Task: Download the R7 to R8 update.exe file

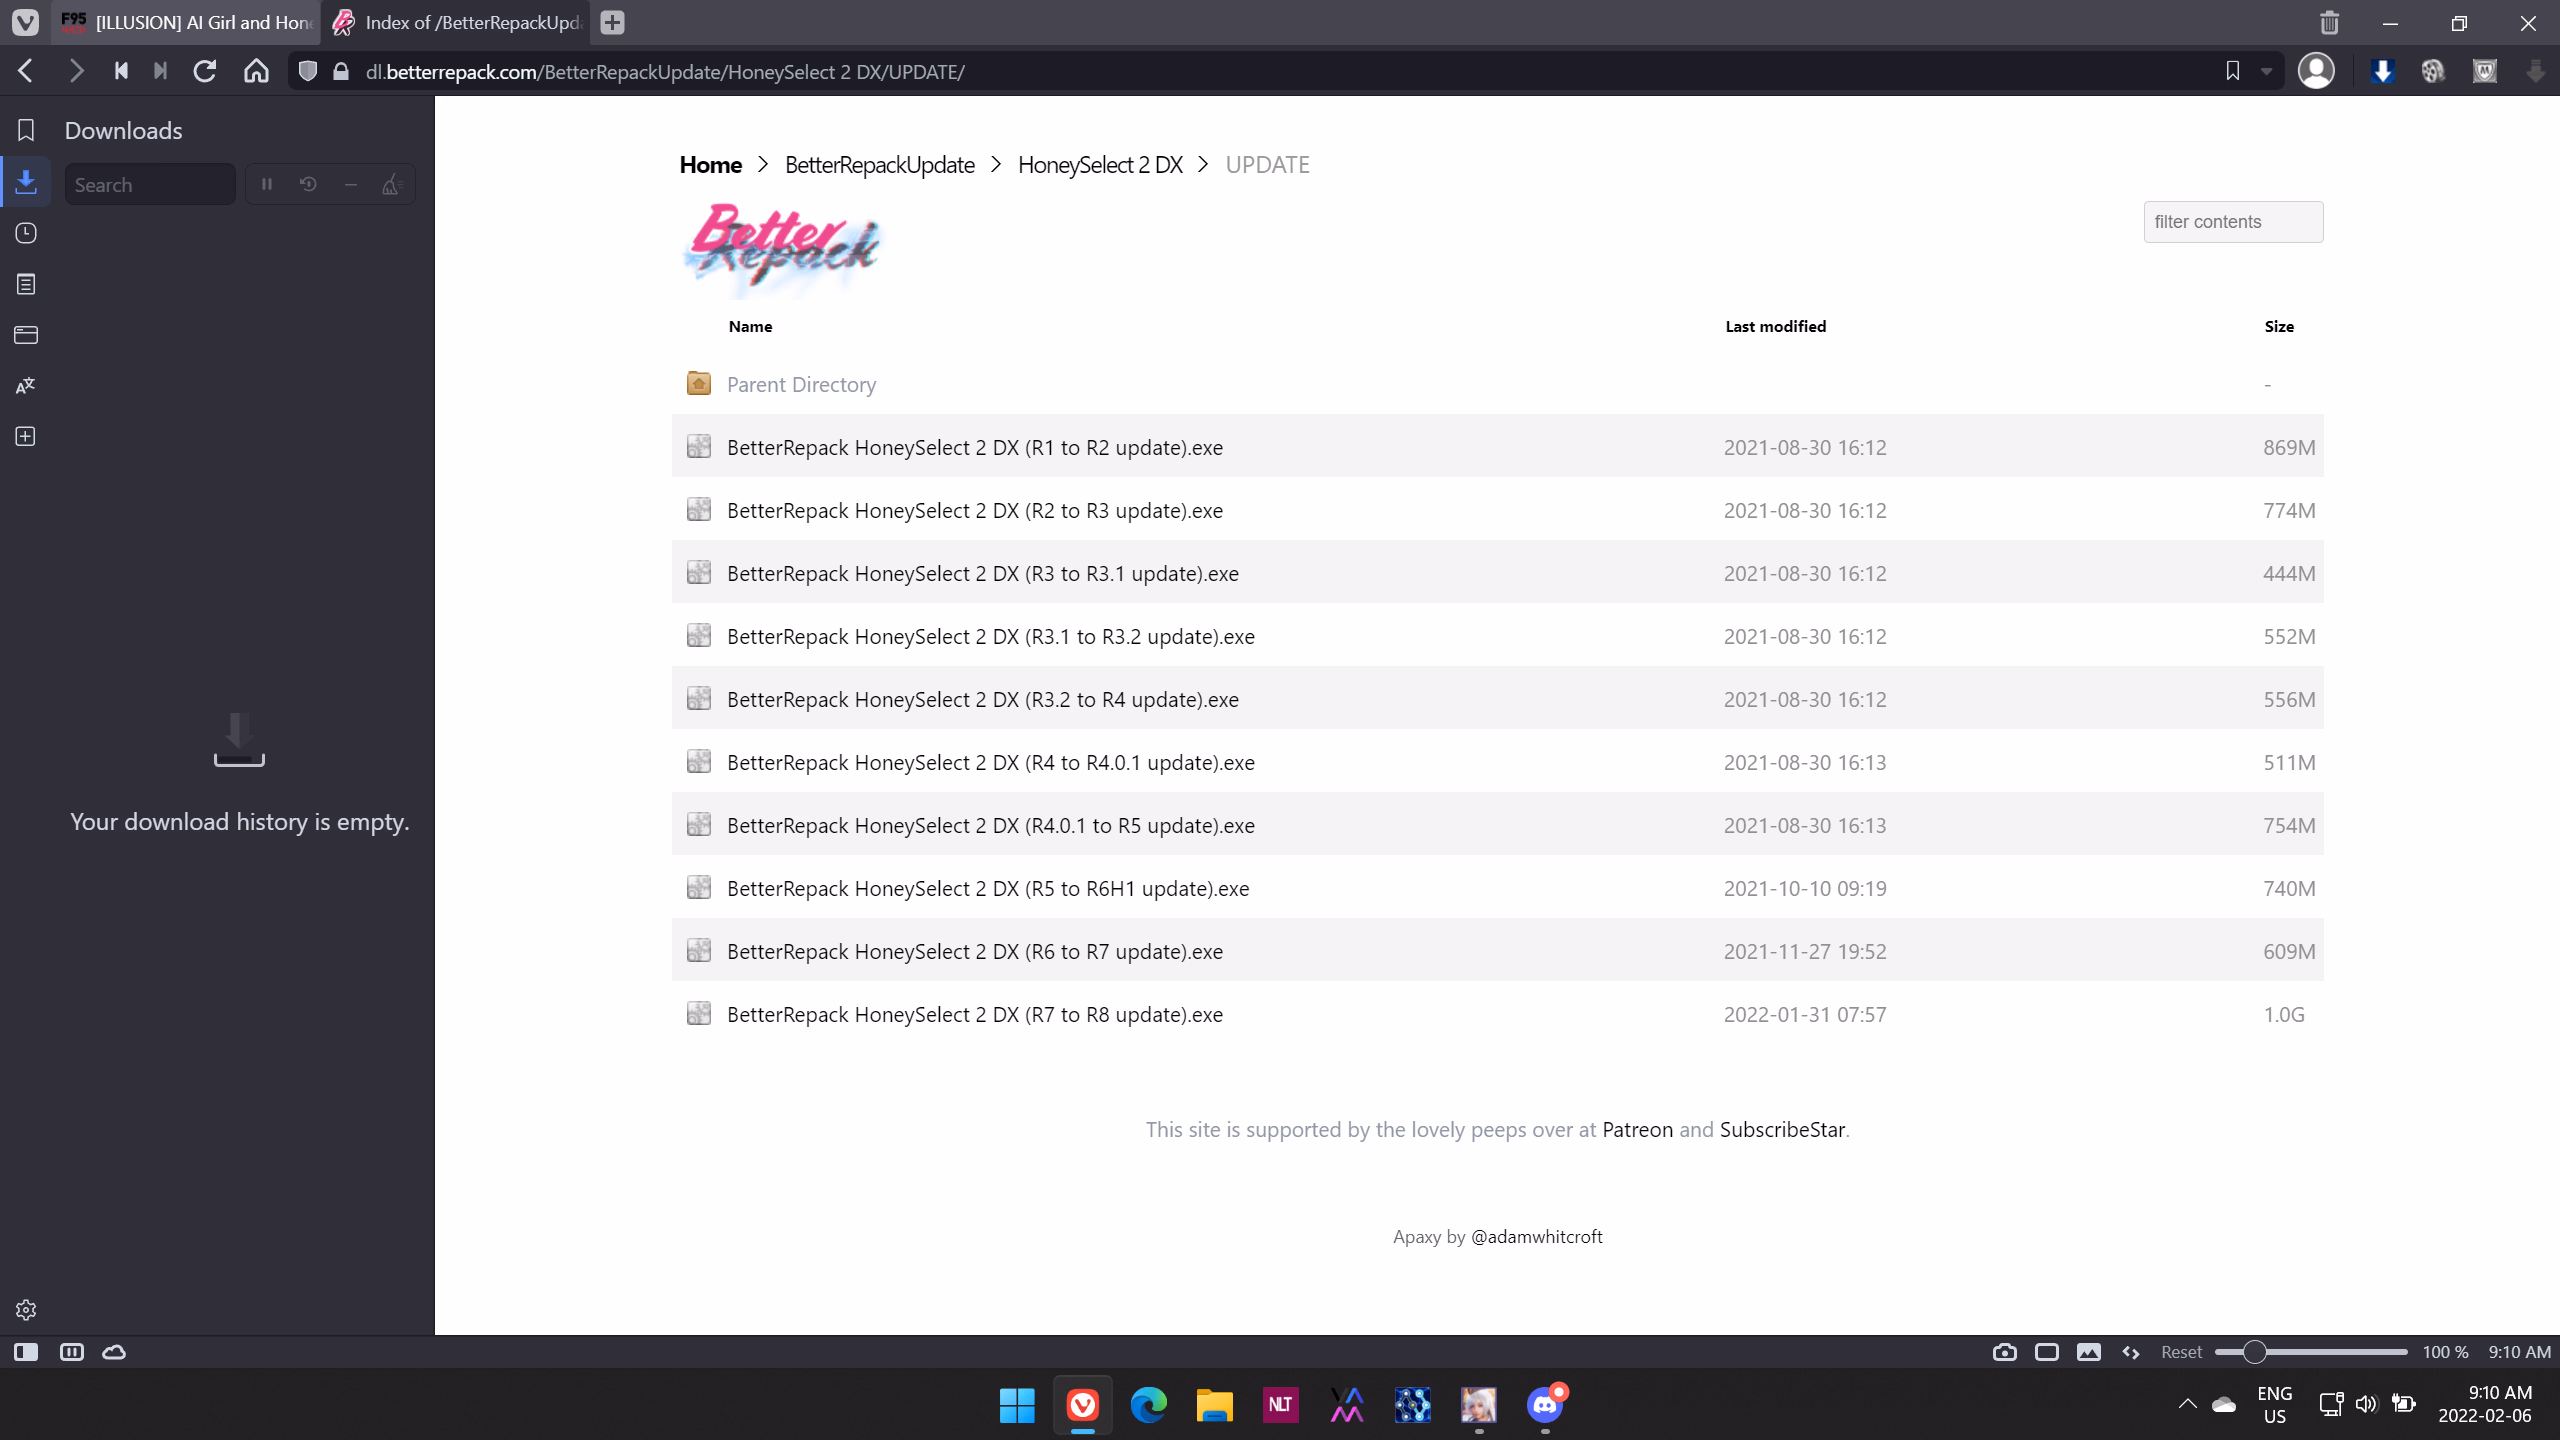Action: (x=974, y=1014)
